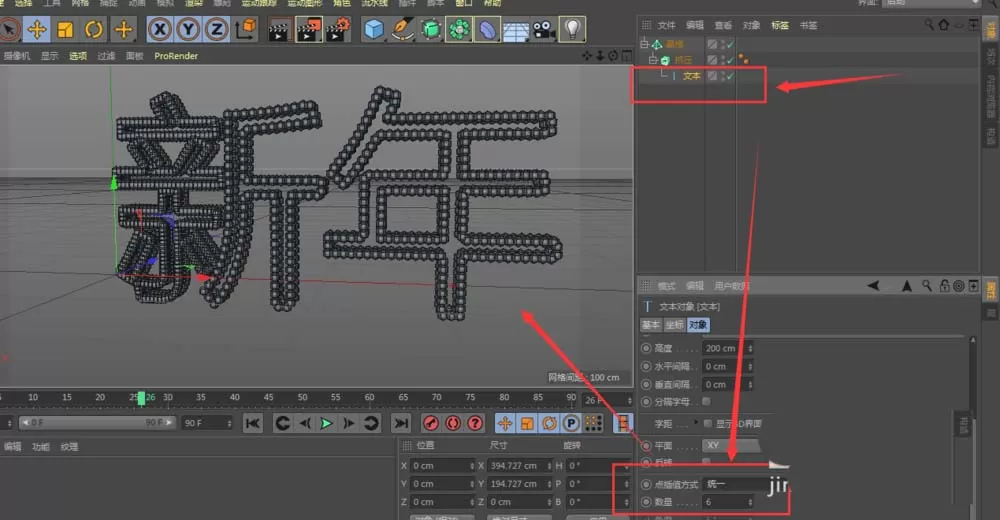
Task: Click the 高度 200 cm field
Action: click(x=724, y=348)
